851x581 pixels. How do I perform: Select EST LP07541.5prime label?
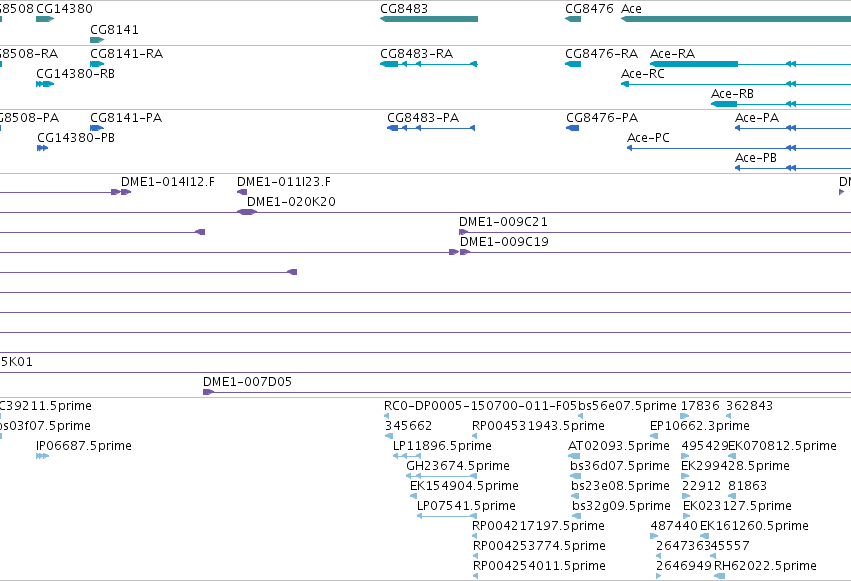tap(466, 506)
